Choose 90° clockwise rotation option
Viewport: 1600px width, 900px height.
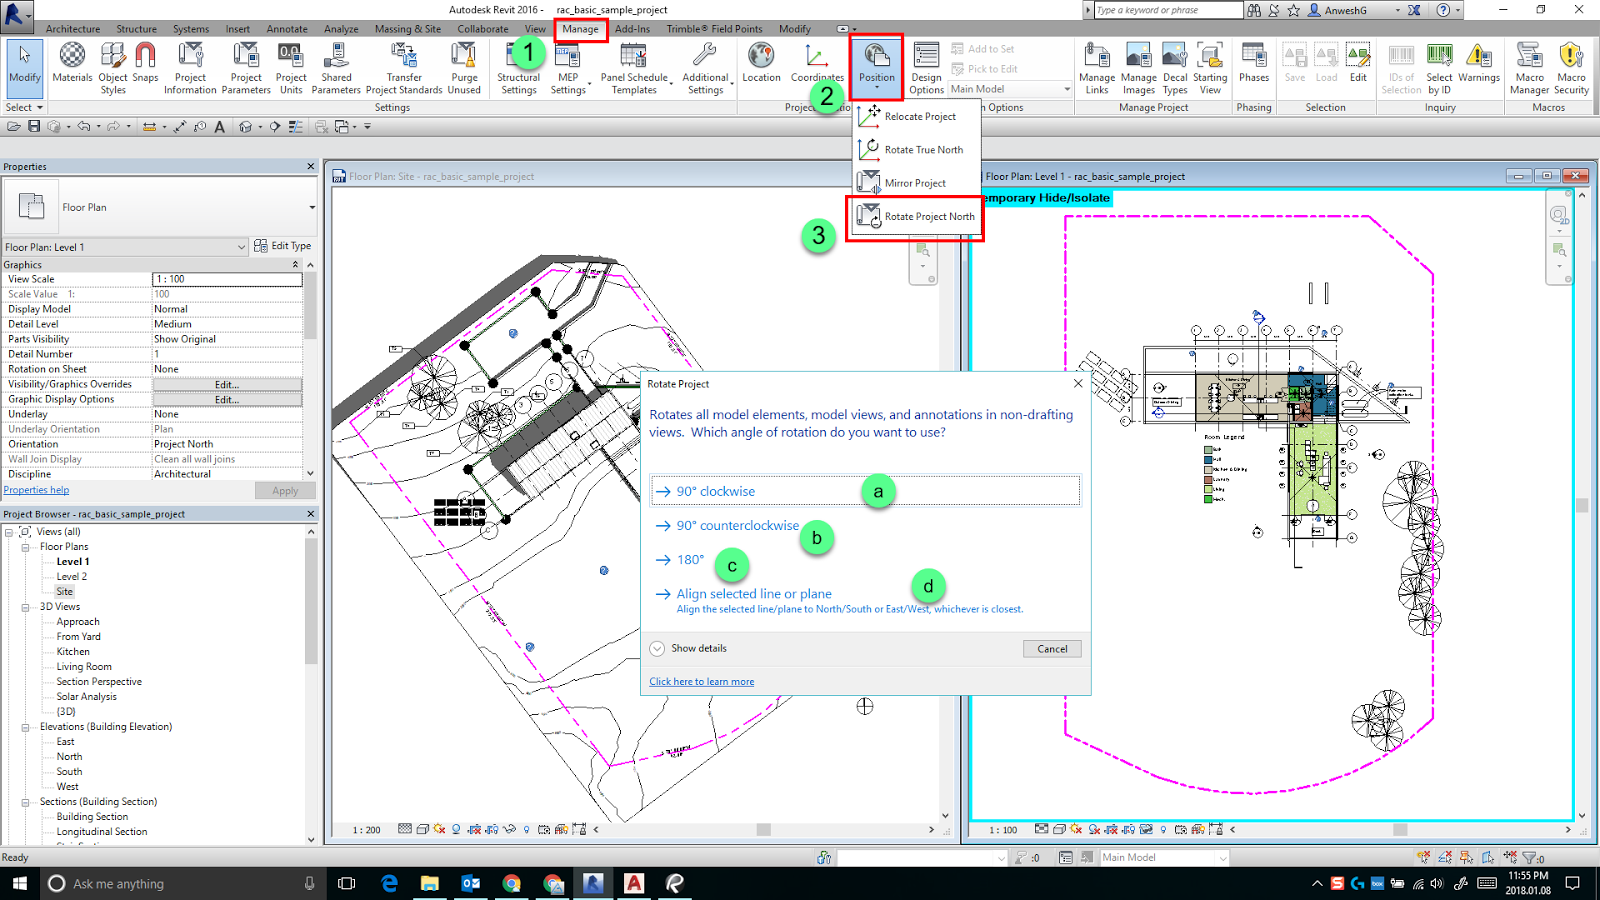pos(865,491)
